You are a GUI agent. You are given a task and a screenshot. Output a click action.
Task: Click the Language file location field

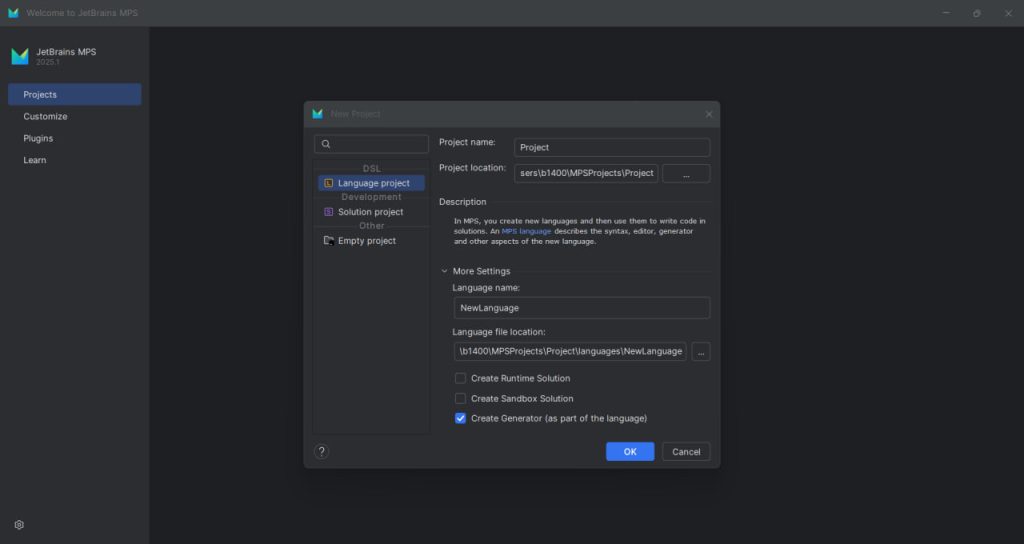click(570, 351)
